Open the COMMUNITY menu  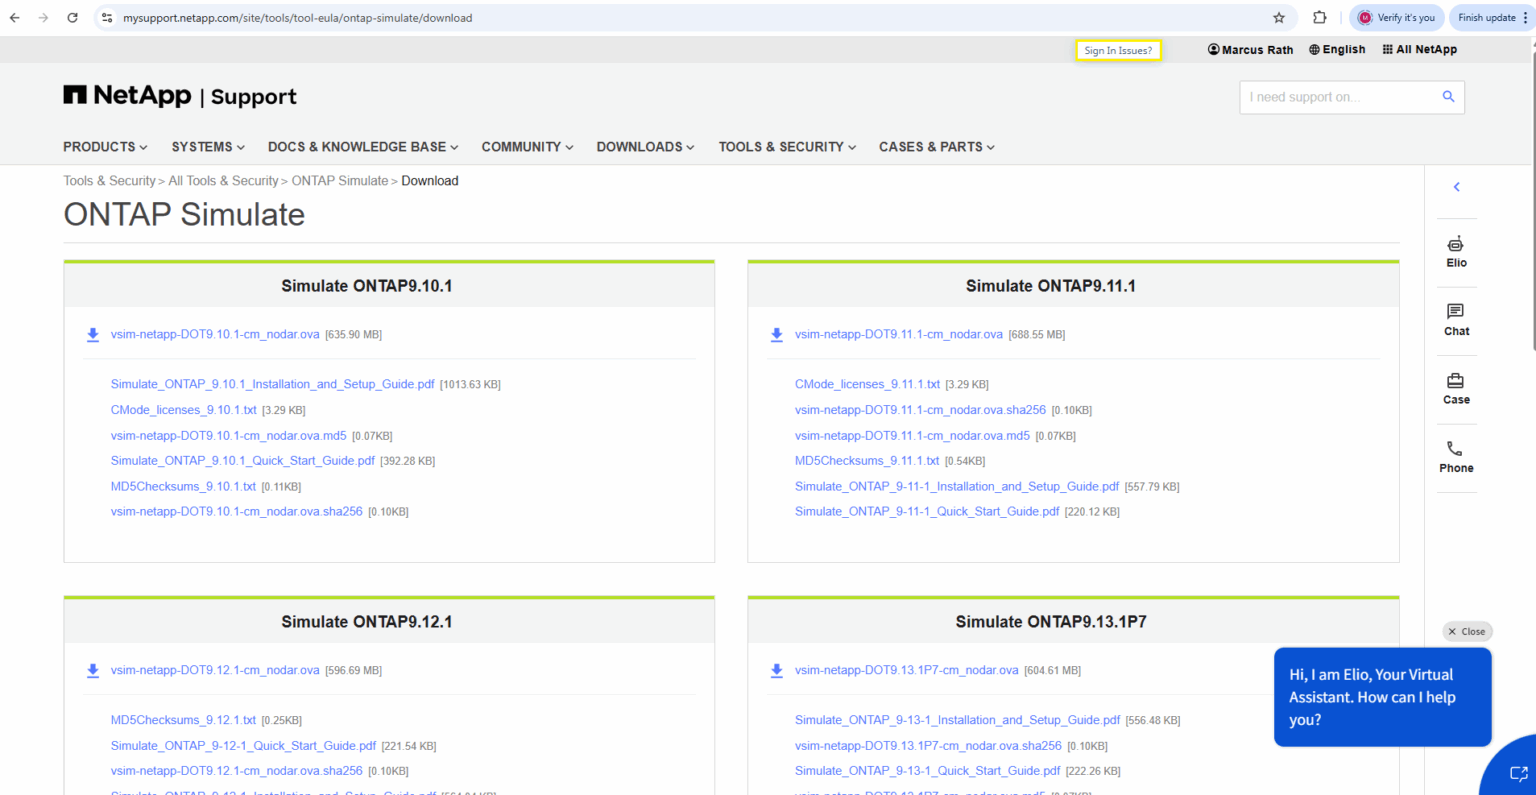[x=526, y=147]
